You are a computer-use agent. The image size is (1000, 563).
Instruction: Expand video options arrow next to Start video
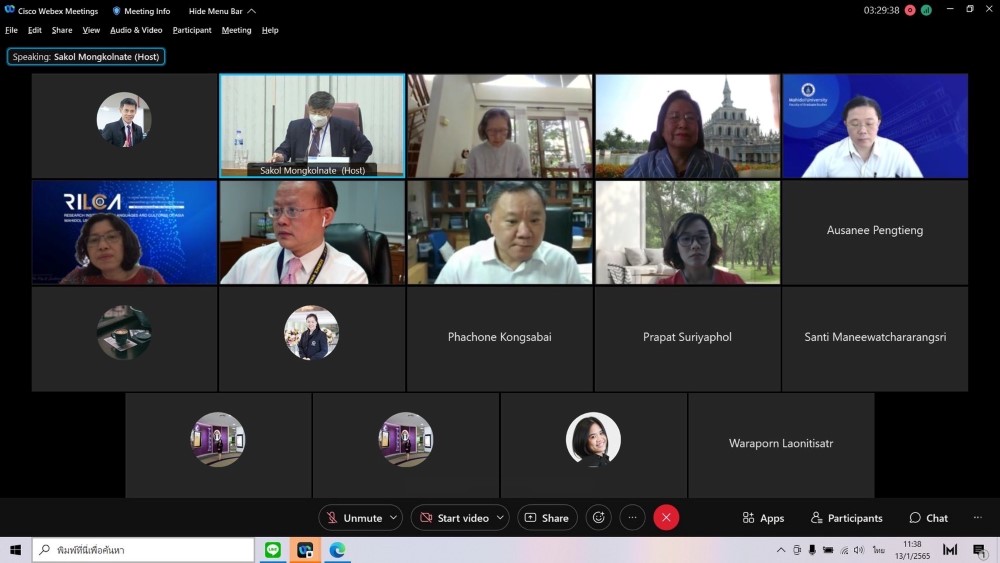500,518
